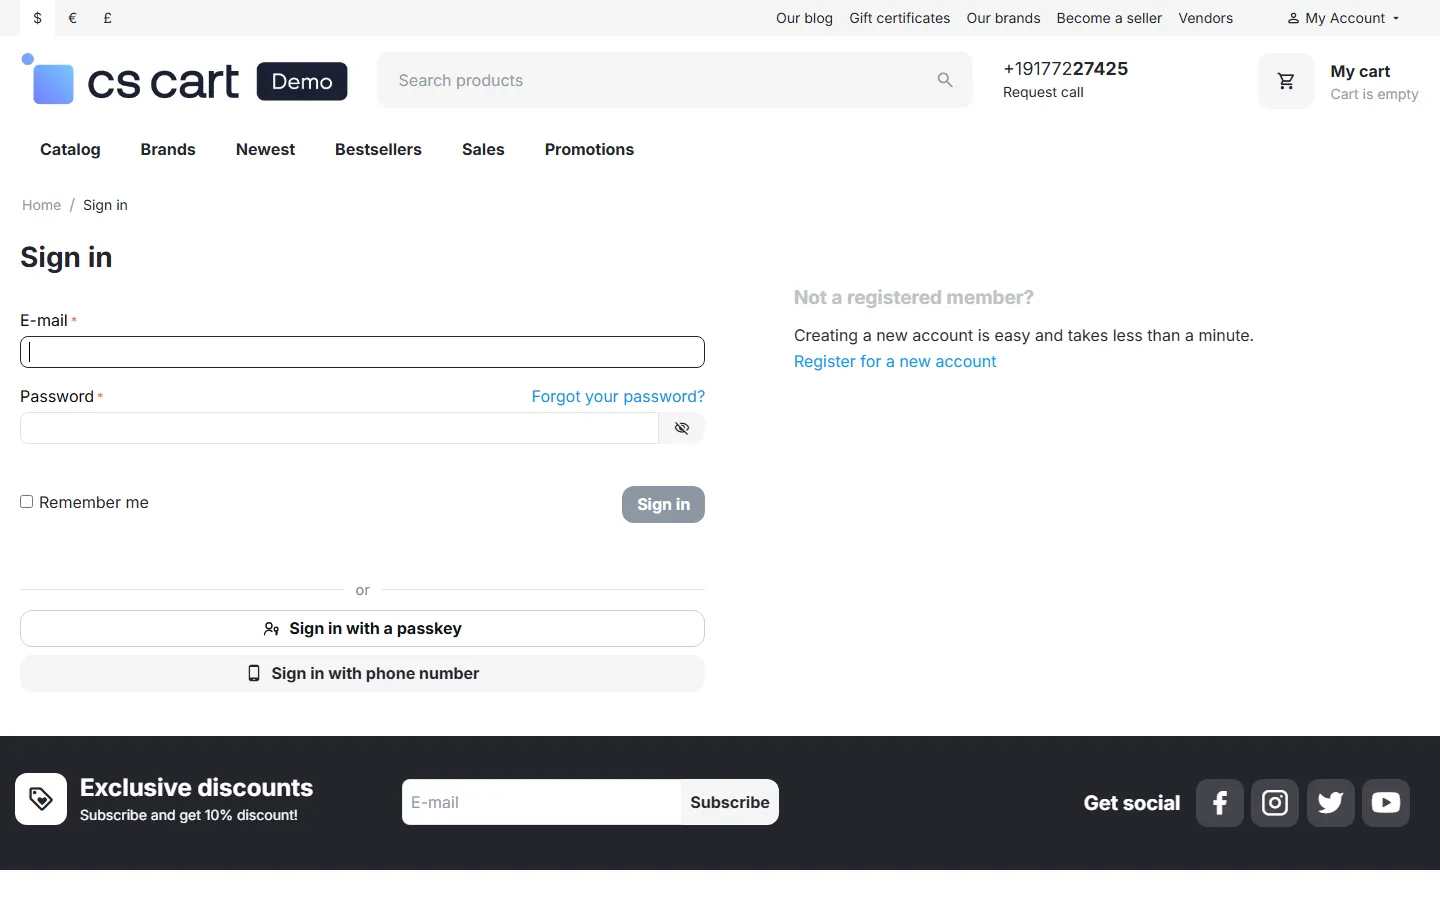Image resolution: width=1440 pixels, height=900 pixels.
Task: Open the Vendors link
Action: point(1206,18)
